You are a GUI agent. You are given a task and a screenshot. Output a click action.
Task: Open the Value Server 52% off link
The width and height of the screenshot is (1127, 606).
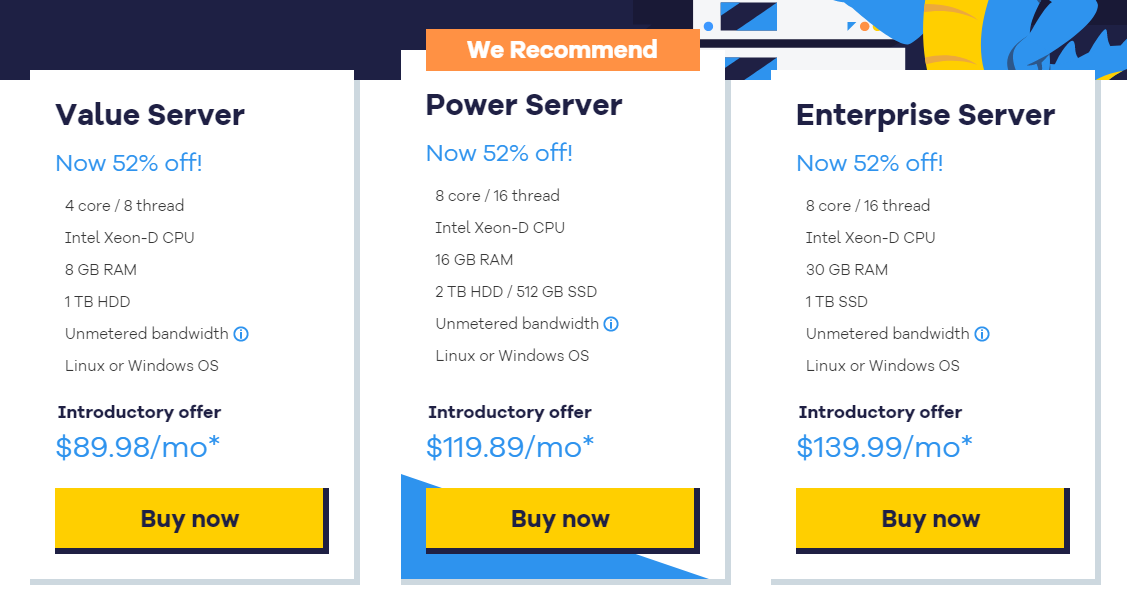tap(129, 162)
